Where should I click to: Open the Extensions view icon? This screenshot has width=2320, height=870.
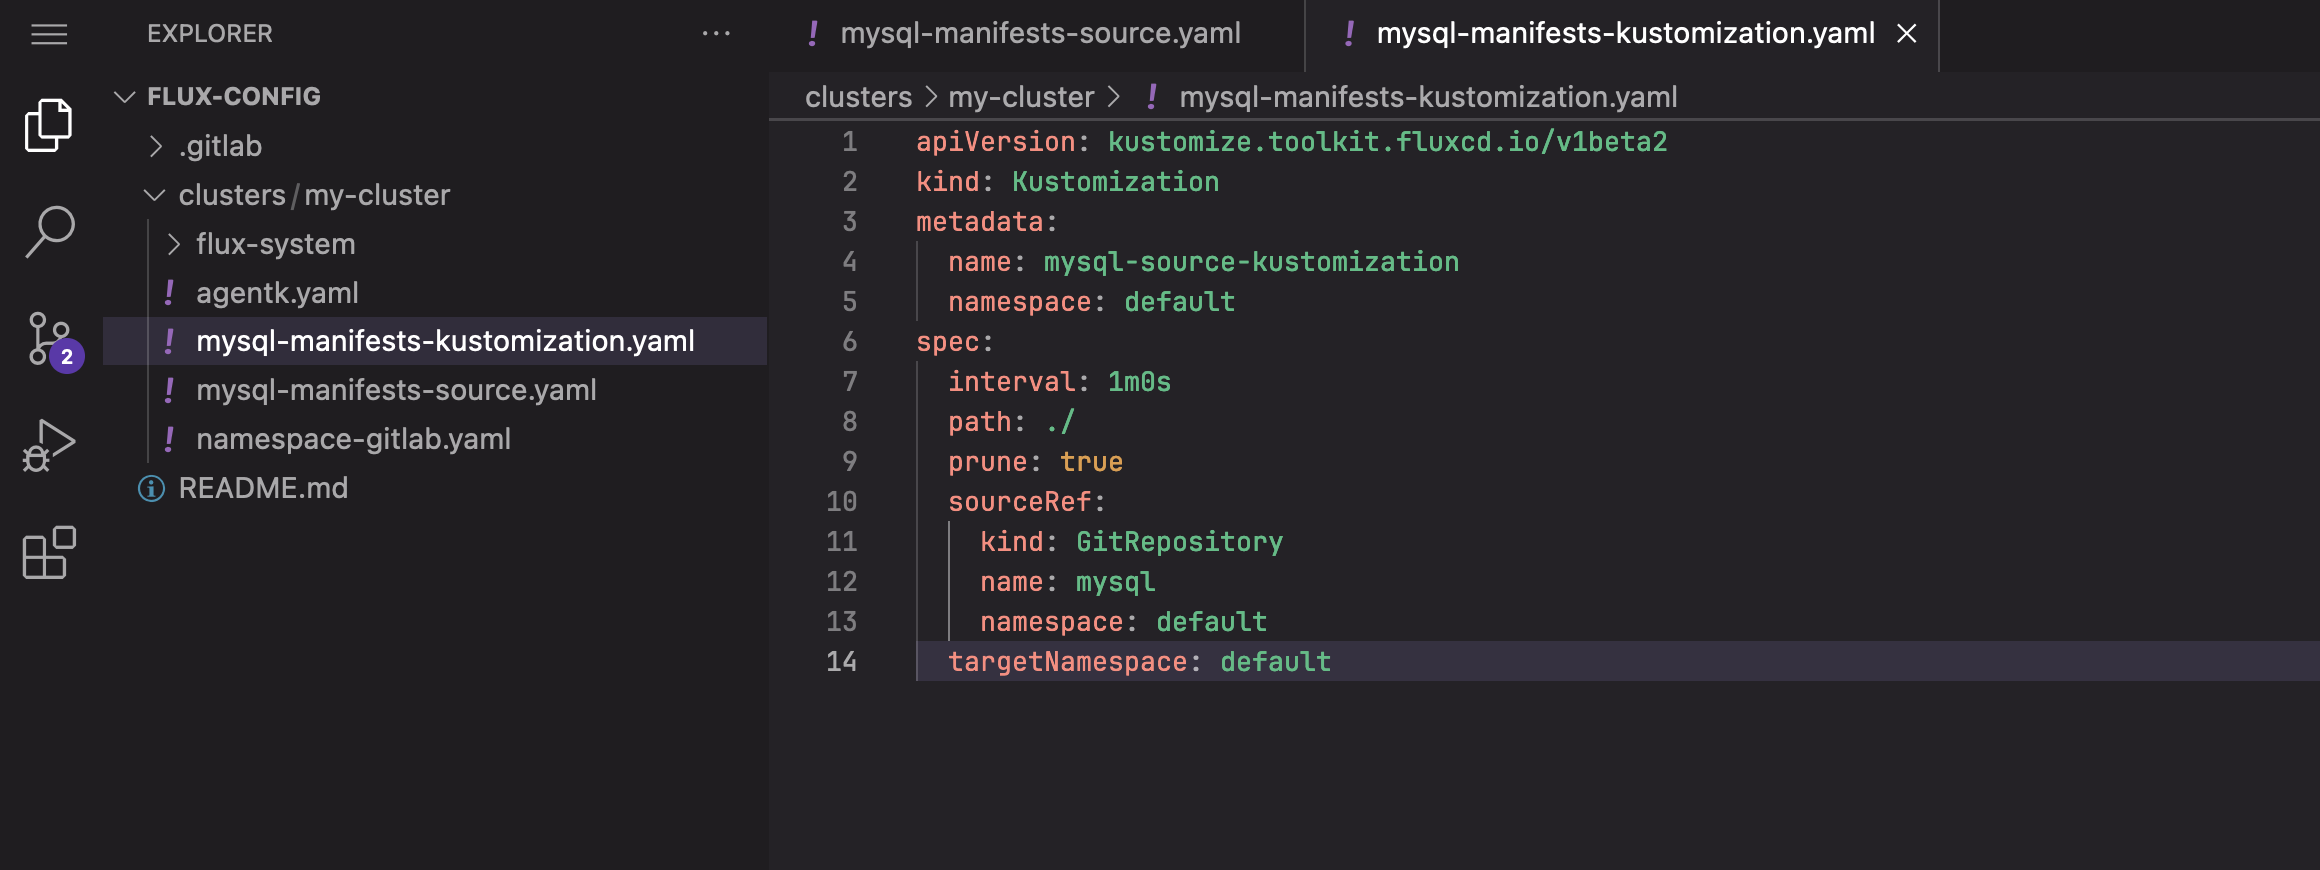(49, 552)
